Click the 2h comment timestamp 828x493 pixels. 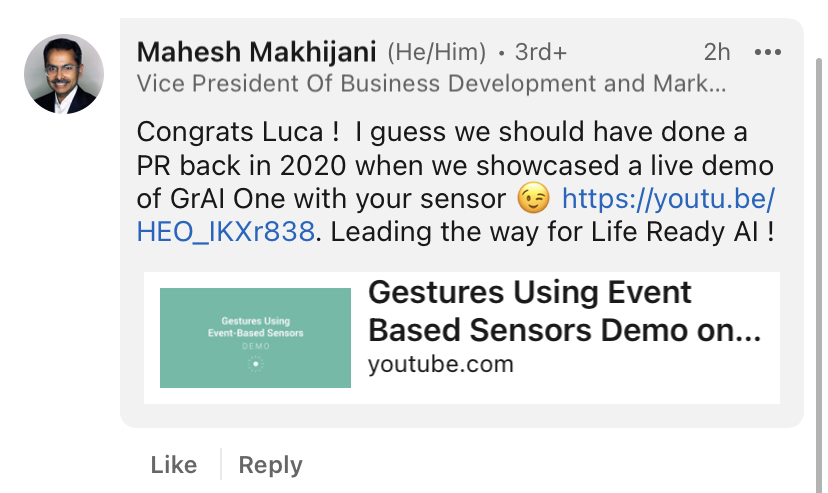click(716, 52)
